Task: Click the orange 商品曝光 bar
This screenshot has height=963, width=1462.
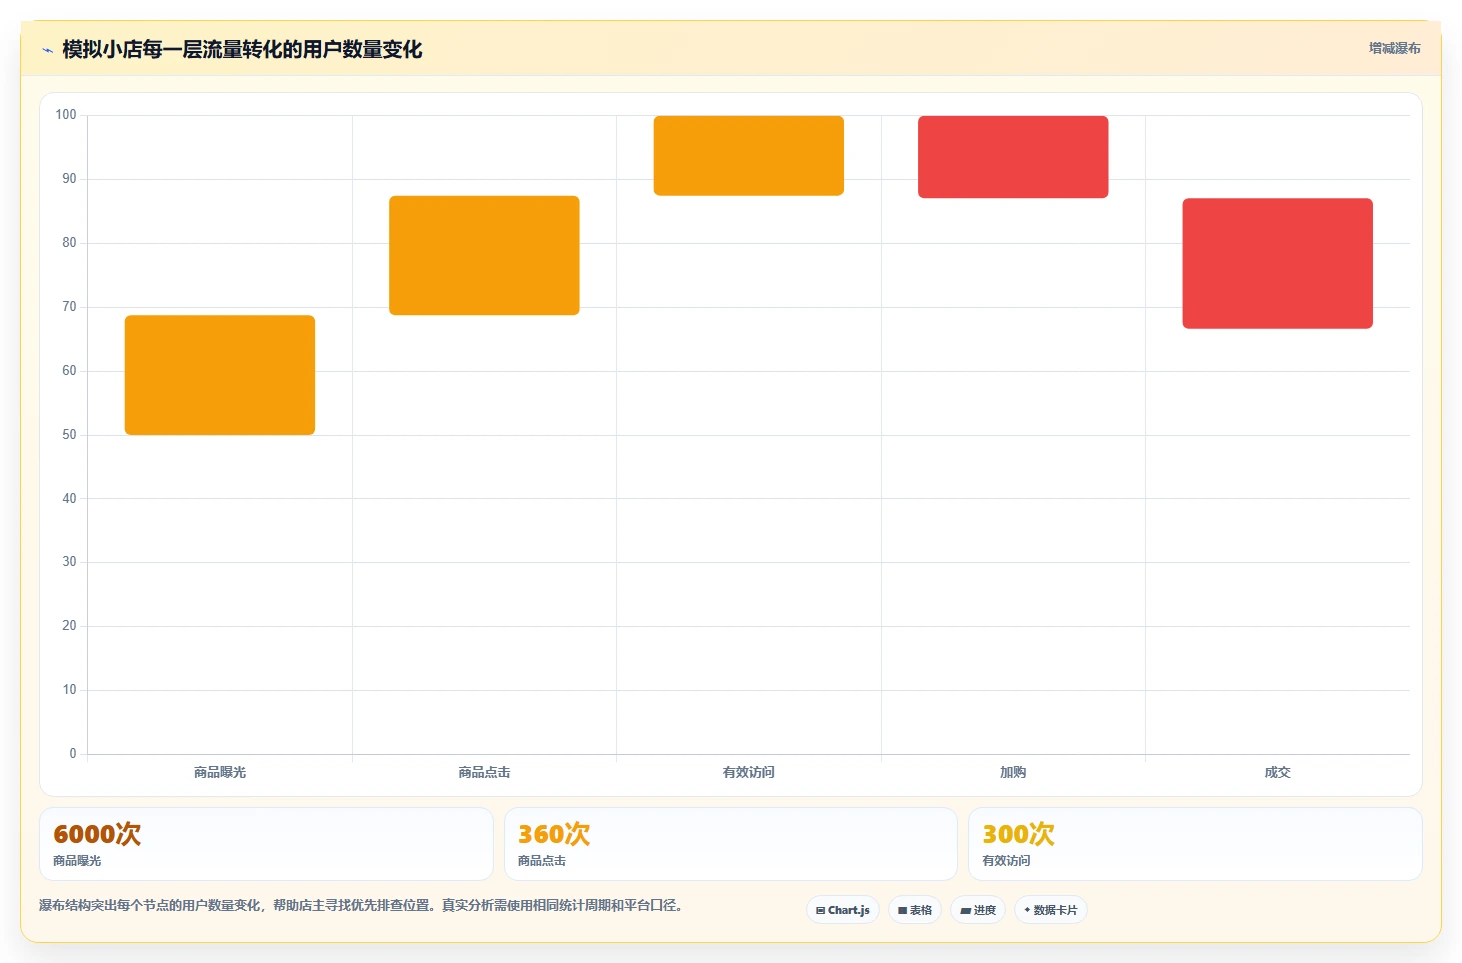Action: [220, 375]
